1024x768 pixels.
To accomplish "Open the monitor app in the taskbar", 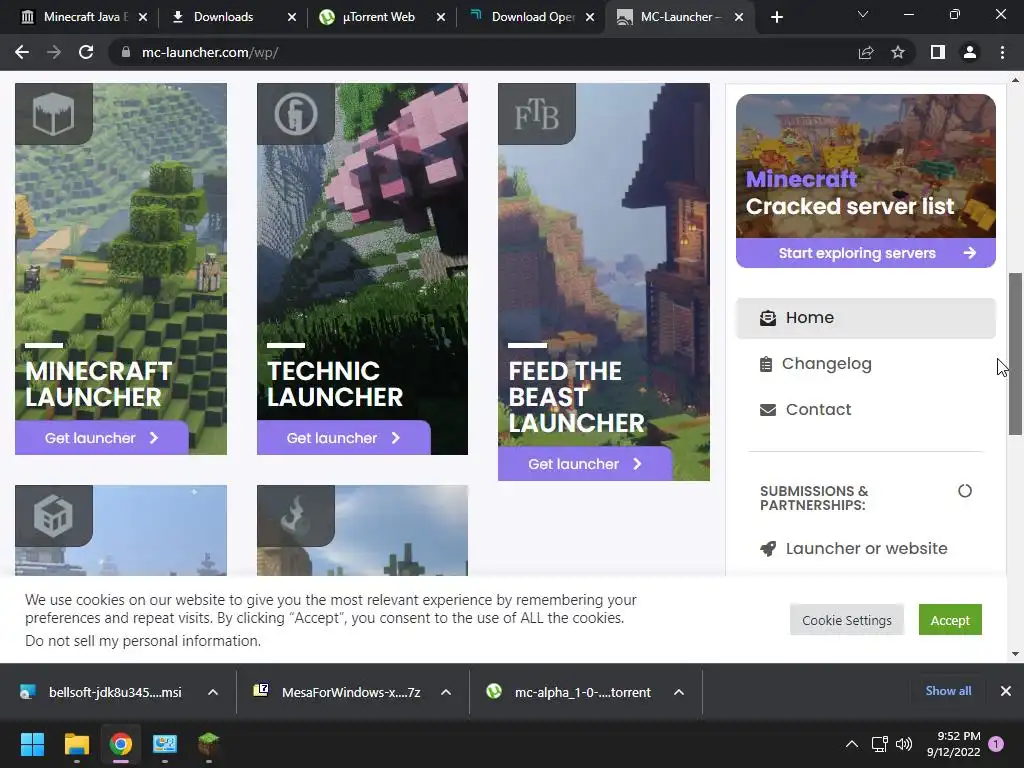I will click(165, 744).
